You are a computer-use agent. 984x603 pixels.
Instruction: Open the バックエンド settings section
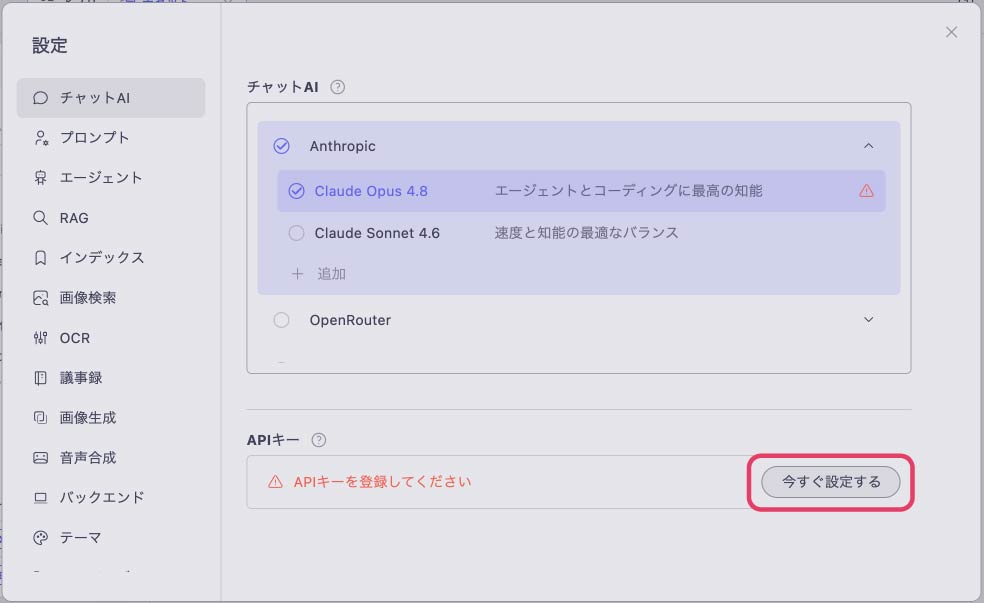111,498
